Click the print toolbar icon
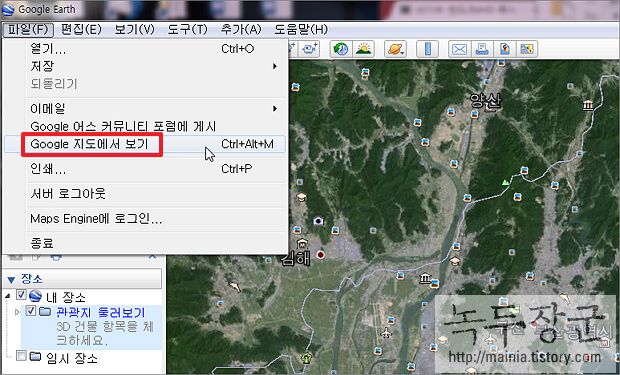The width and height of the screenshot is (620, 375). (482, 49)
